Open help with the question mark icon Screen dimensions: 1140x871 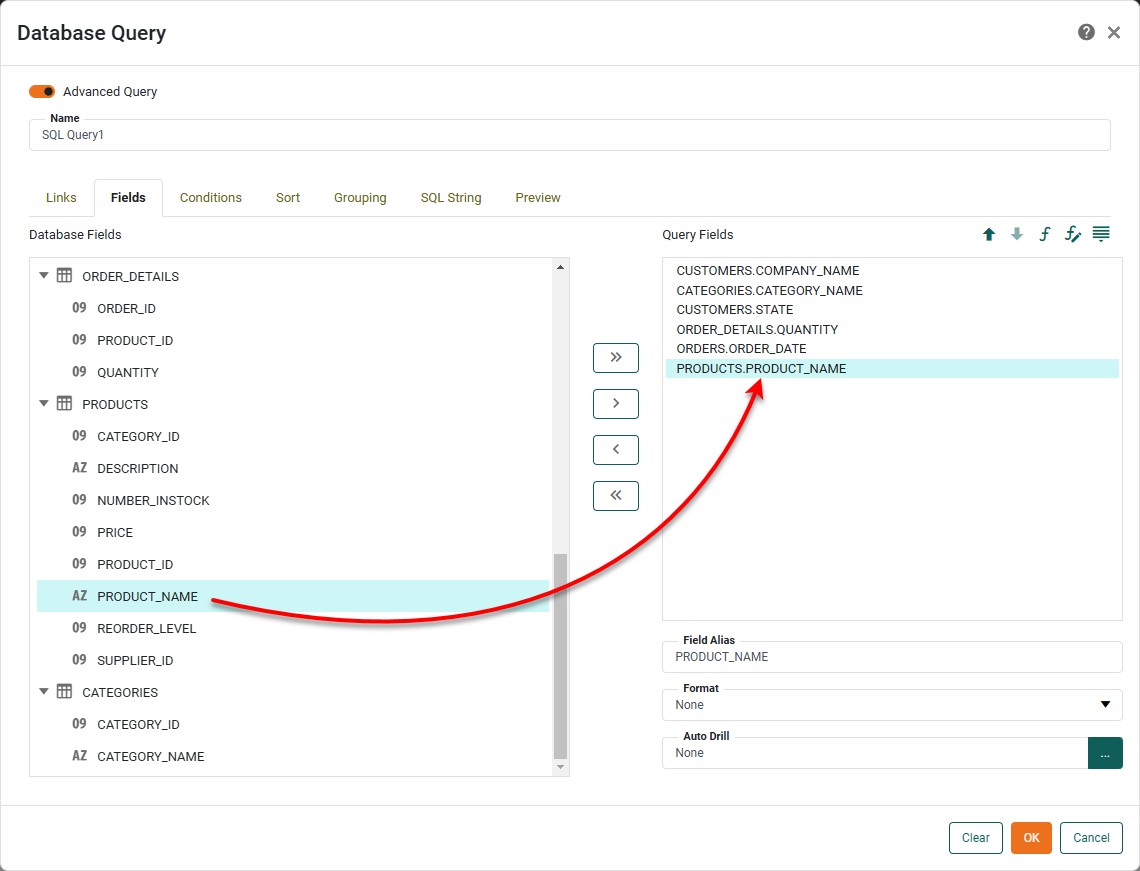click(x=1086, y=32)
